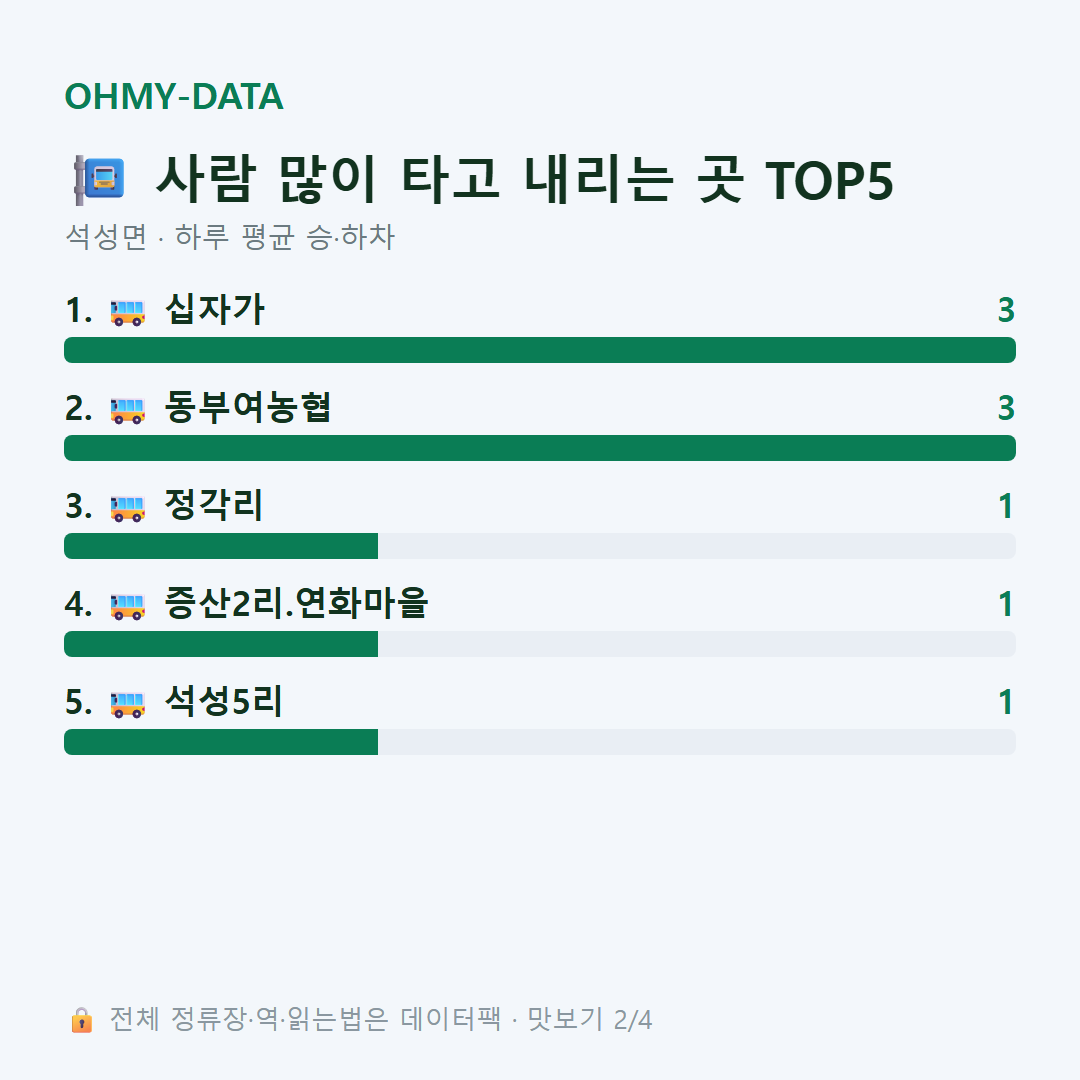
Task: Click the partially filled bar under 정각리
Action: pyautogui.click(x=540, y=546)
